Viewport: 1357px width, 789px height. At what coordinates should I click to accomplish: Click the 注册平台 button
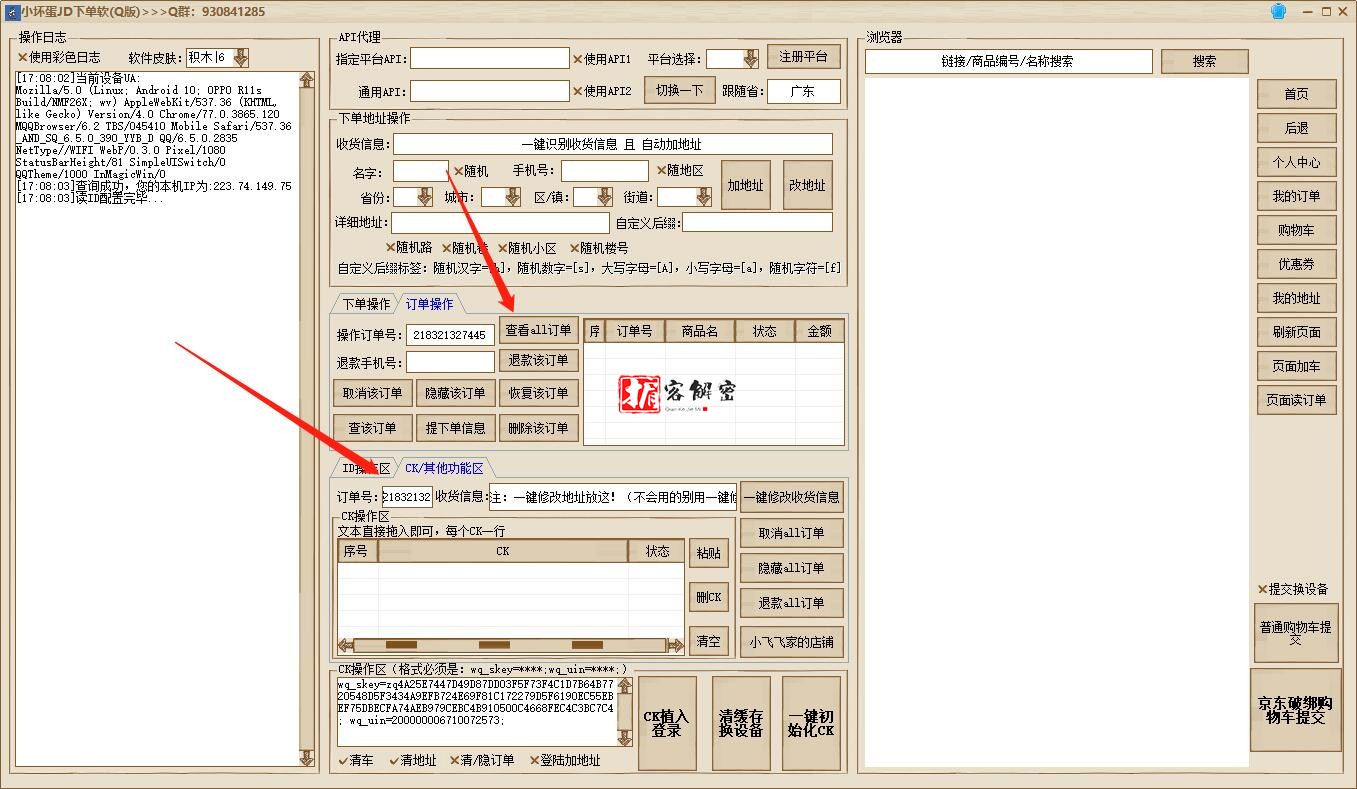click(x=804, y=57)
